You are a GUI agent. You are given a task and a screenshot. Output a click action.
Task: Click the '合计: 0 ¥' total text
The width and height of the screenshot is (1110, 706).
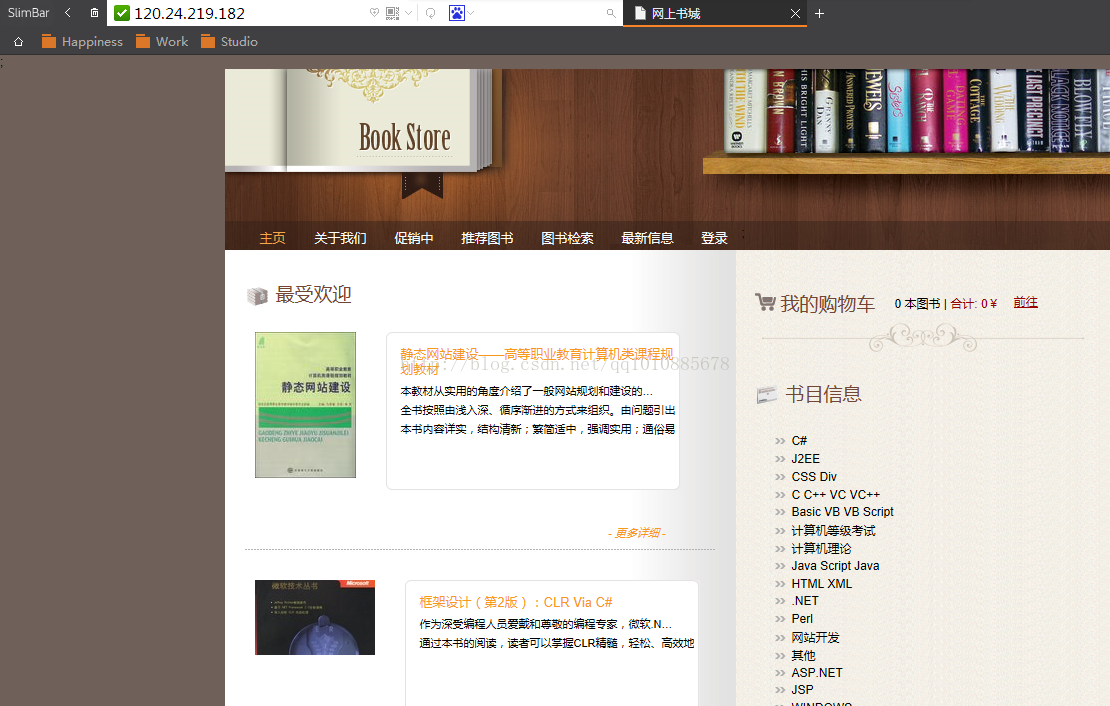[973, 304]
